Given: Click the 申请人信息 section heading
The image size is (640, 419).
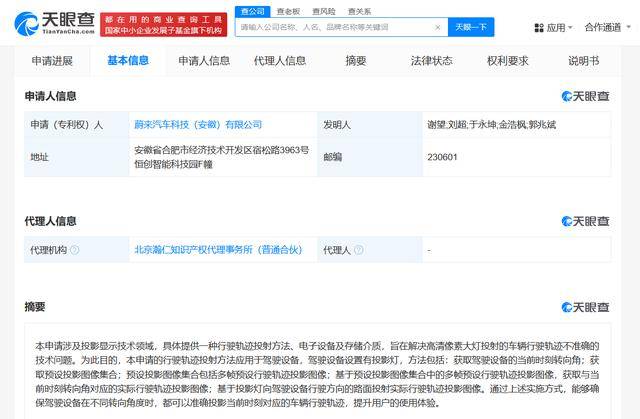Looking at the screenshot, I should [x=50, y=96].
